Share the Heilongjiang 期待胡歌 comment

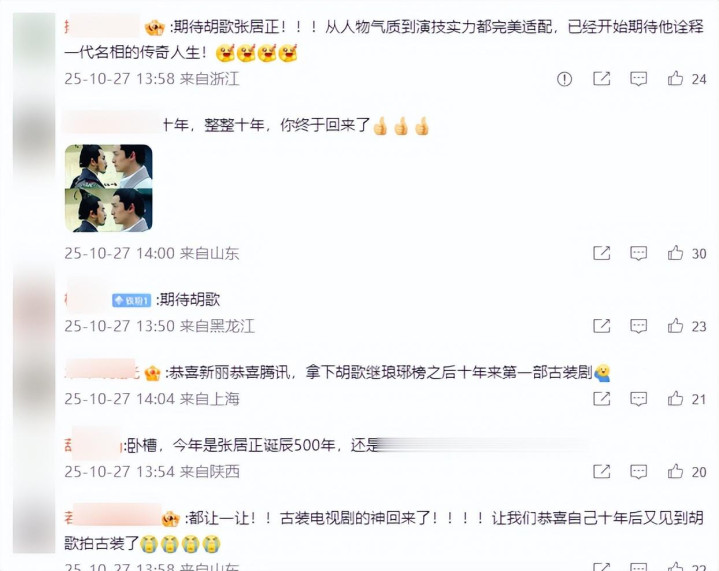601,326
